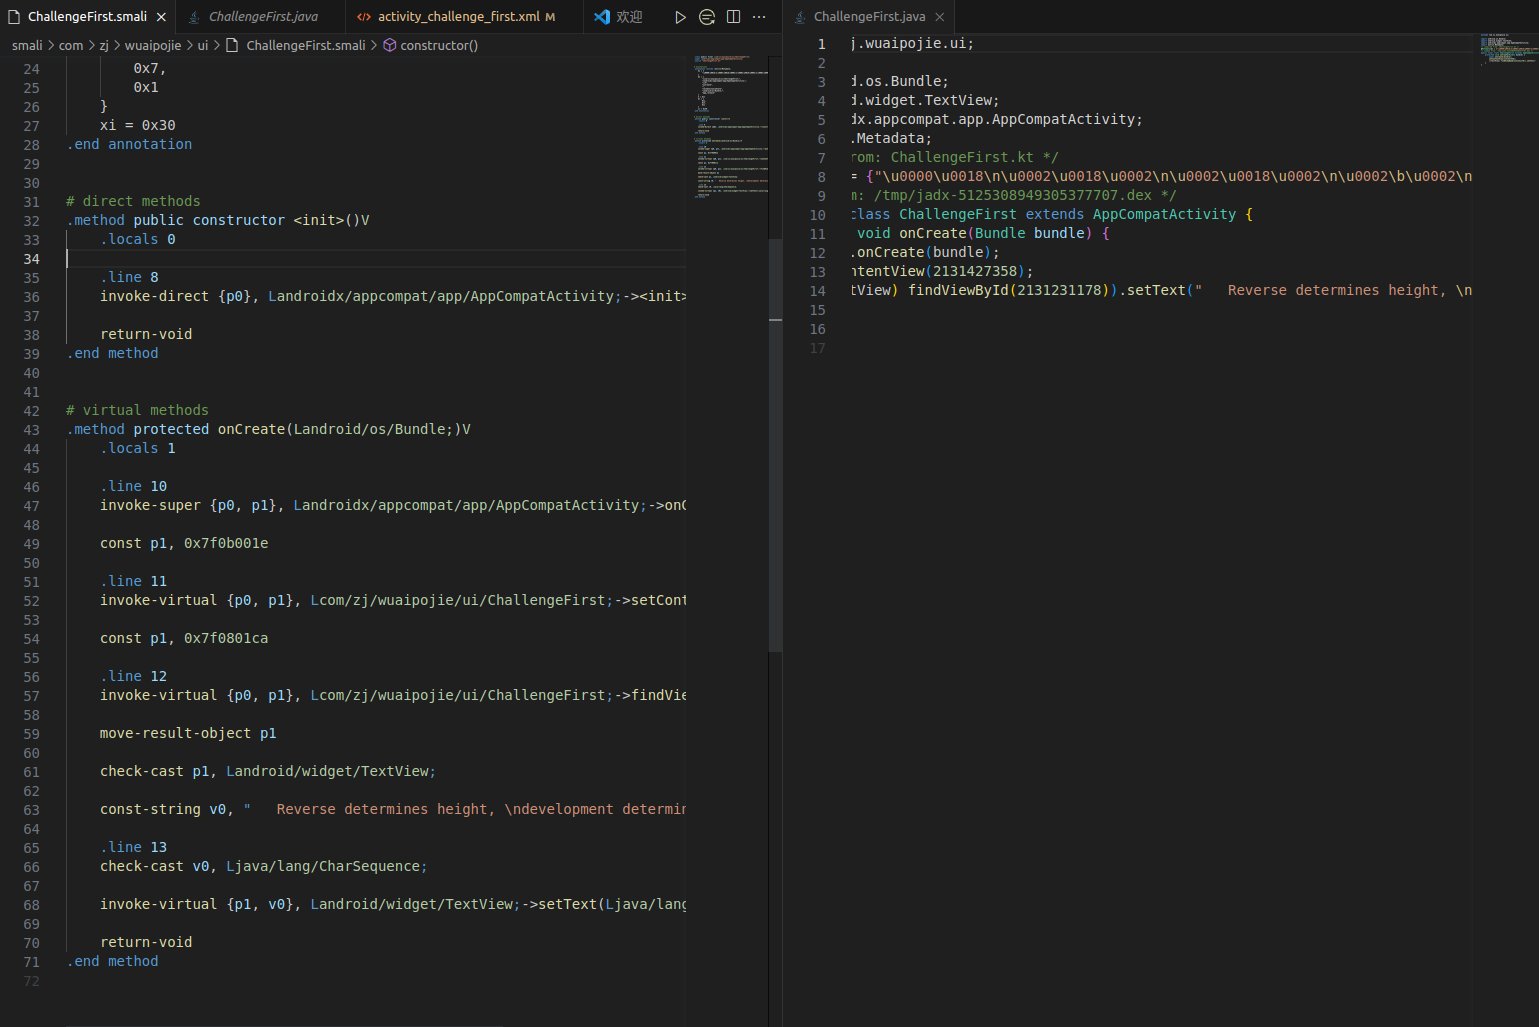Click the Java file icon on right editor tab
The height and width of the screenshot is (1027, 1539).
[800, 17]
